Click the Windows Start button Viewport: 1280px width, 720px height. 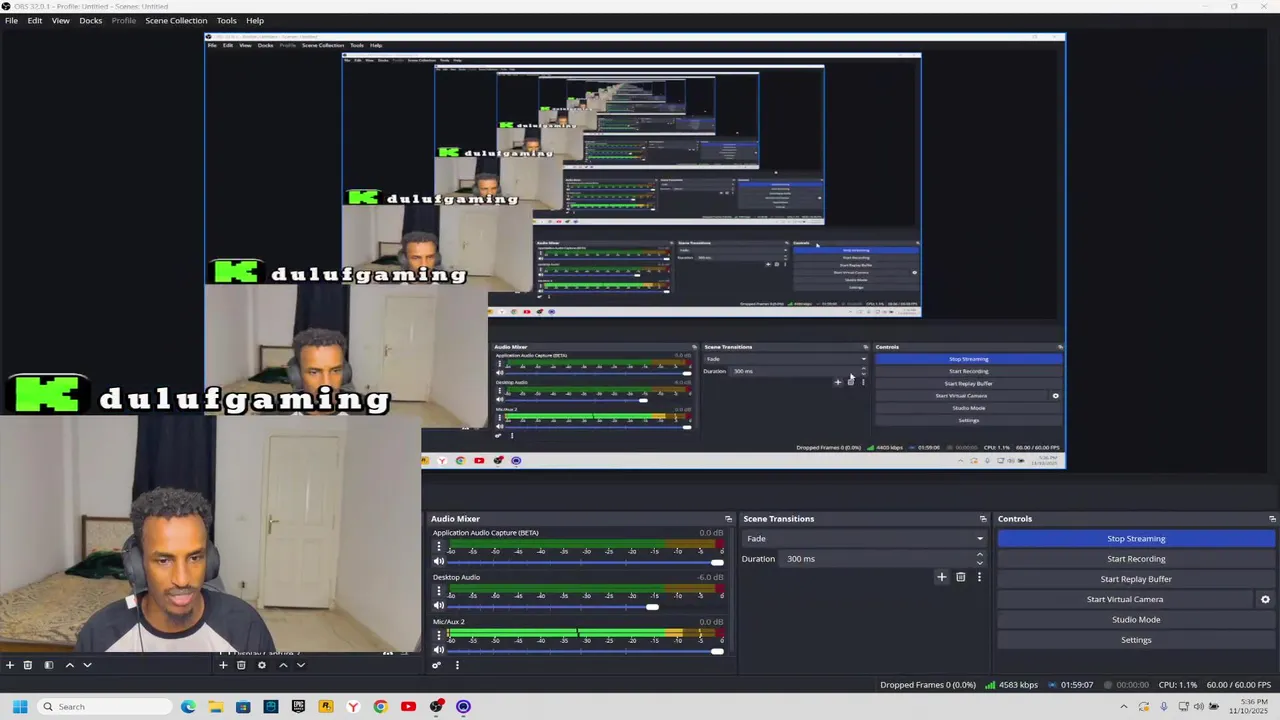point(19,707)
